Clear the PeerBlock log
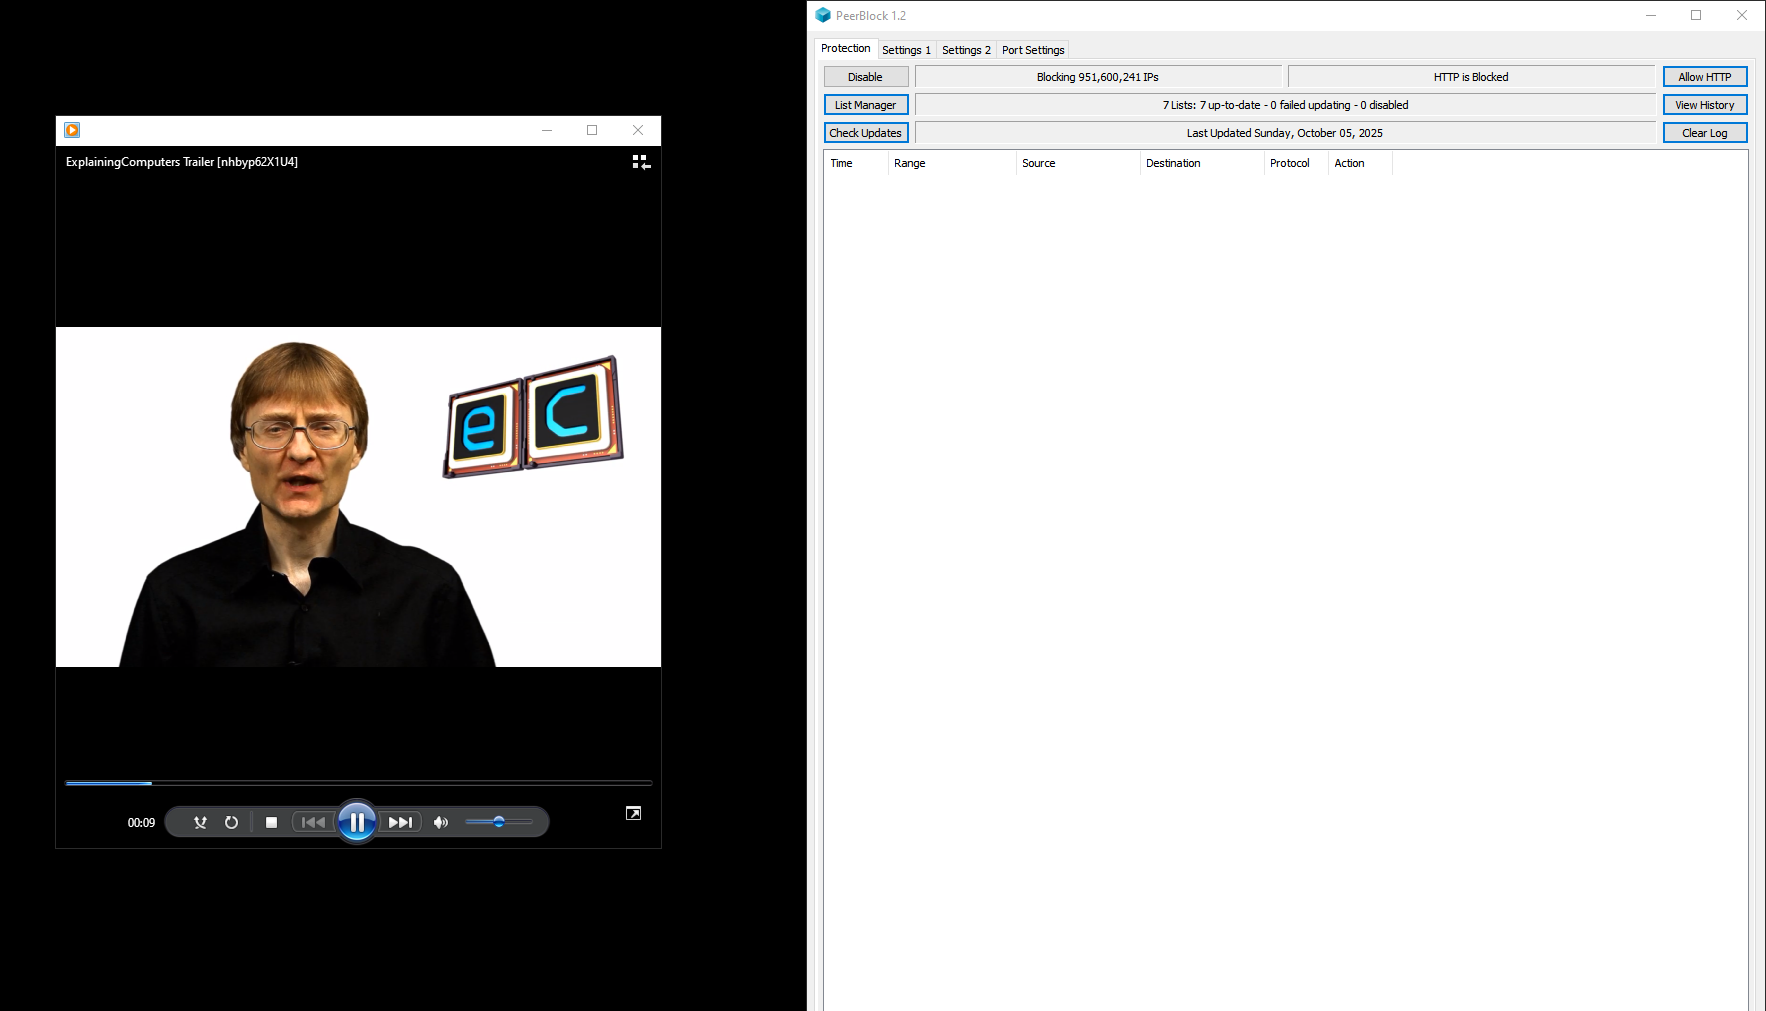The height and width of the screenshot is (1011, 1766). pos(1705,133)
